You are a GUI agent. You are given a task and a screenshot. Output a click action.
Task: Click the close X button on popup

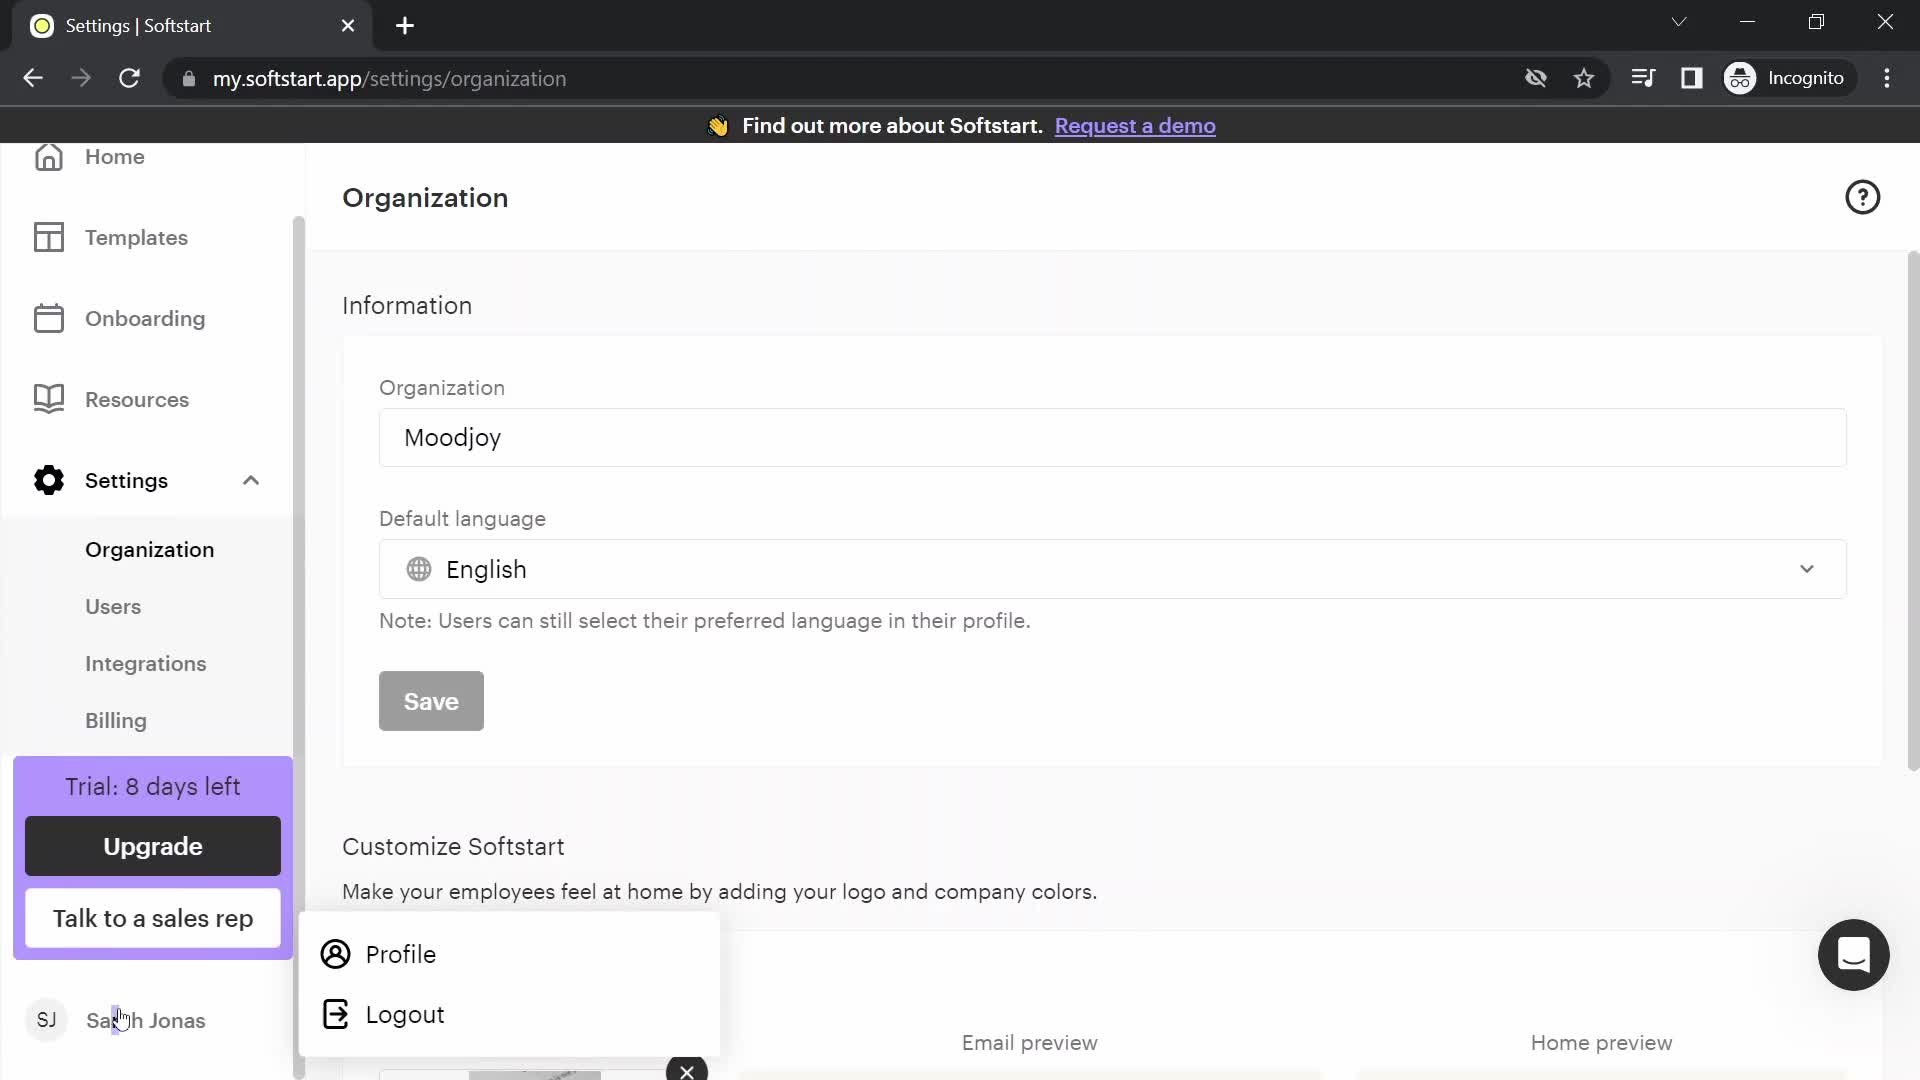(687, 1071)
